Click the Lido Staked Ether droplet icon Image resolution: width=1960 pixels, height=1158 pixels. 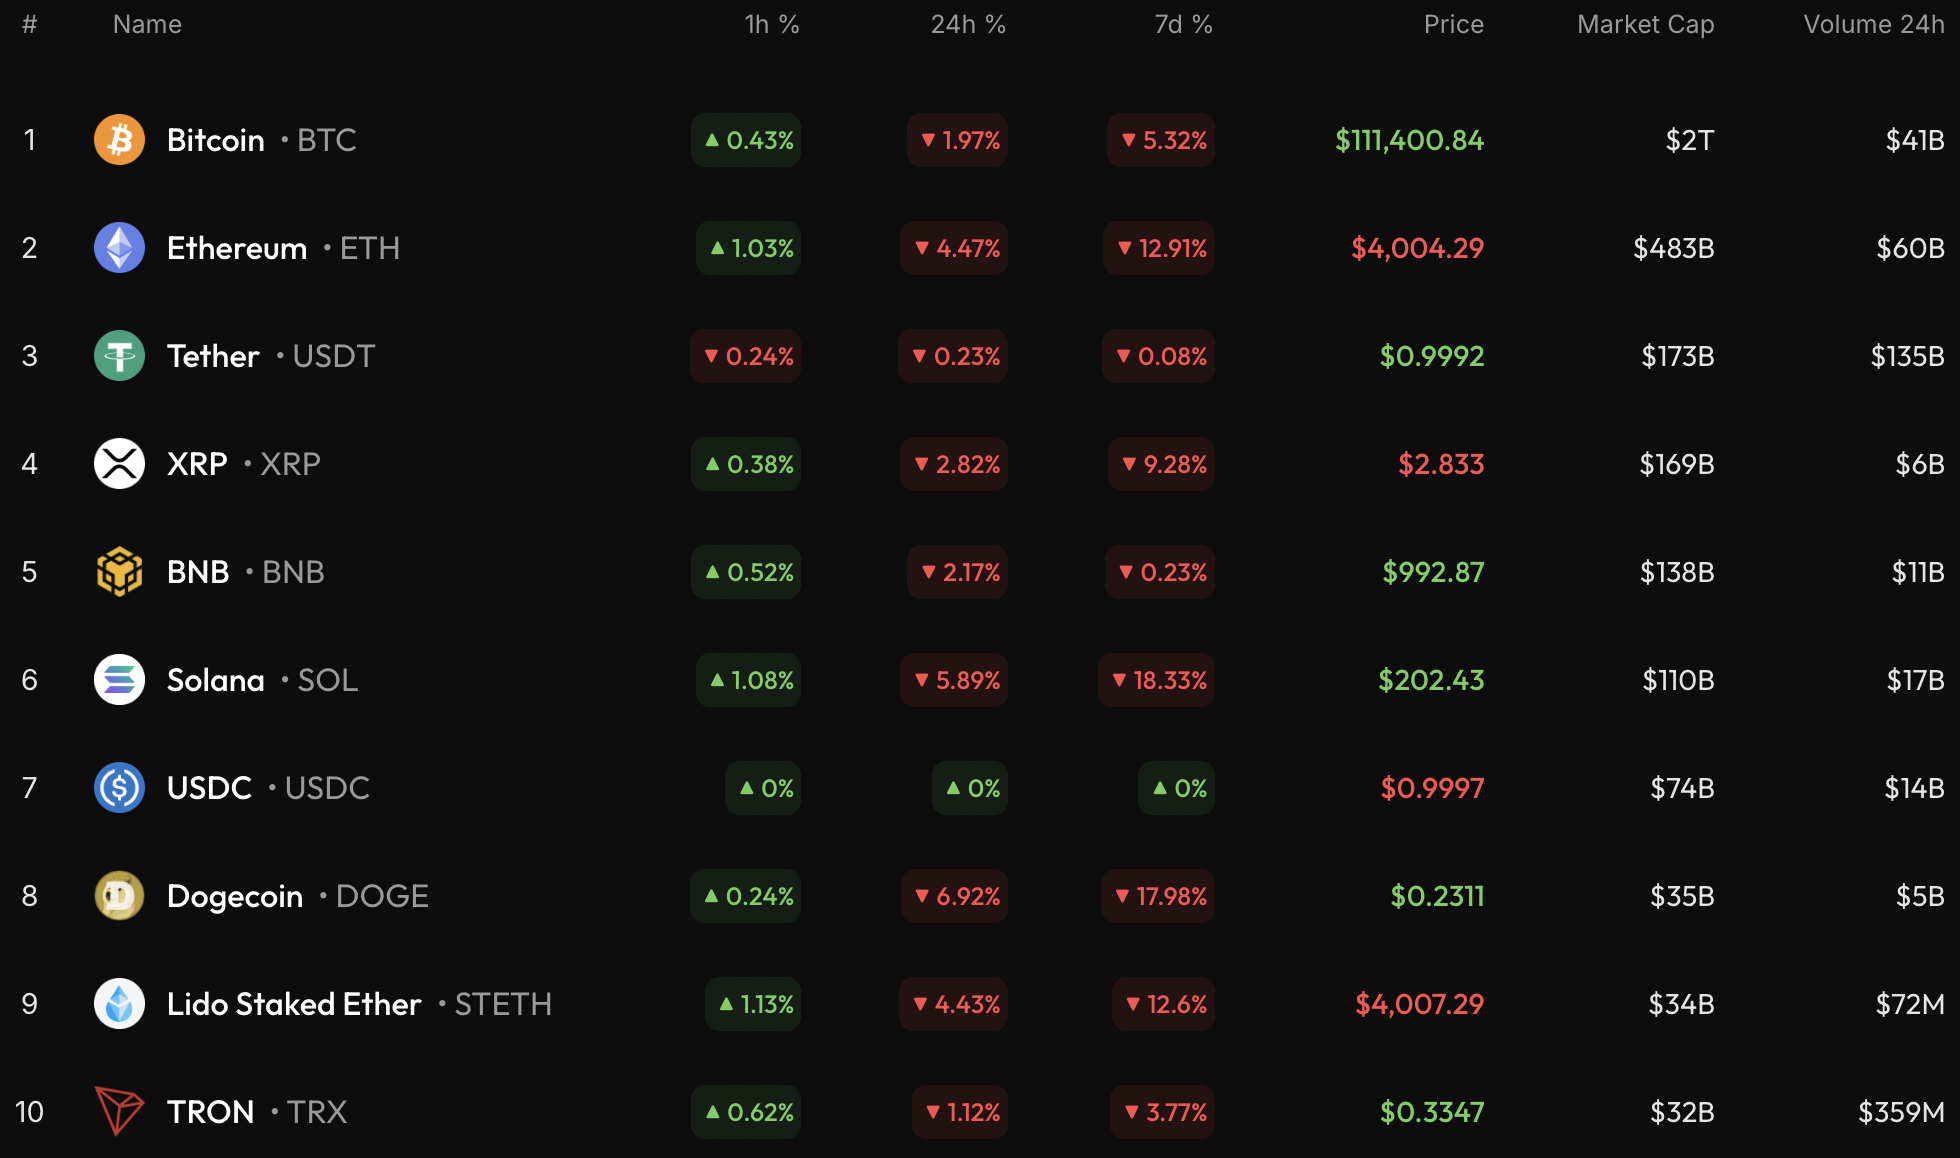click(119, 1004)
